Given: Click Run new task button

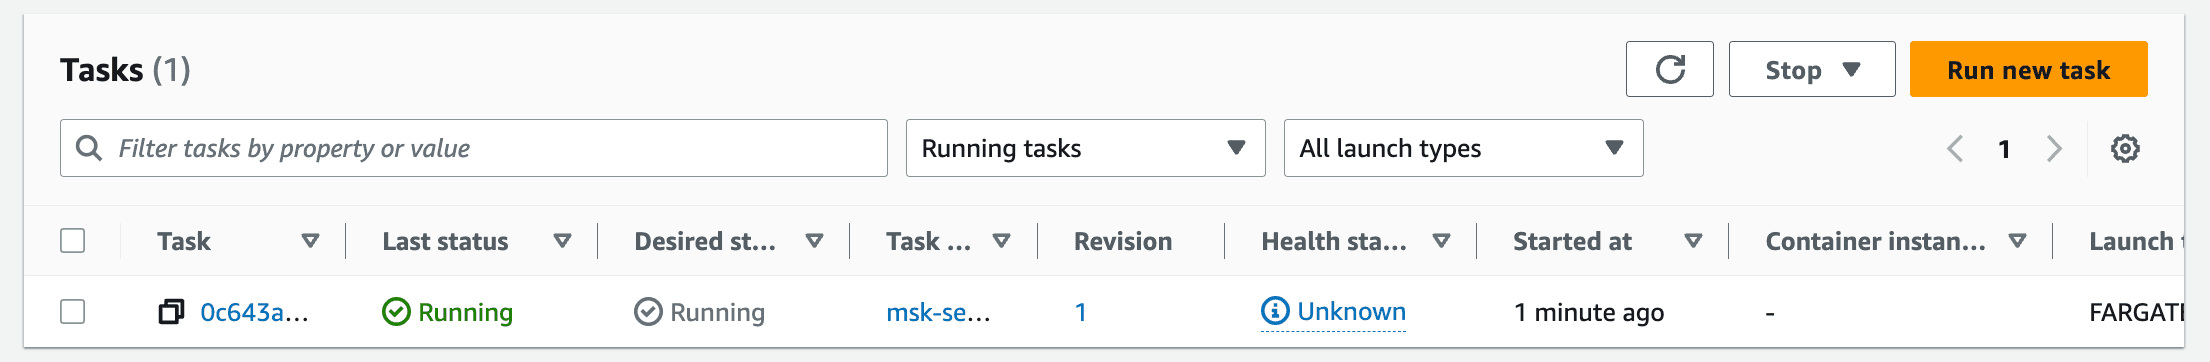Looking at the screenshot, I should pos(2028,69).
